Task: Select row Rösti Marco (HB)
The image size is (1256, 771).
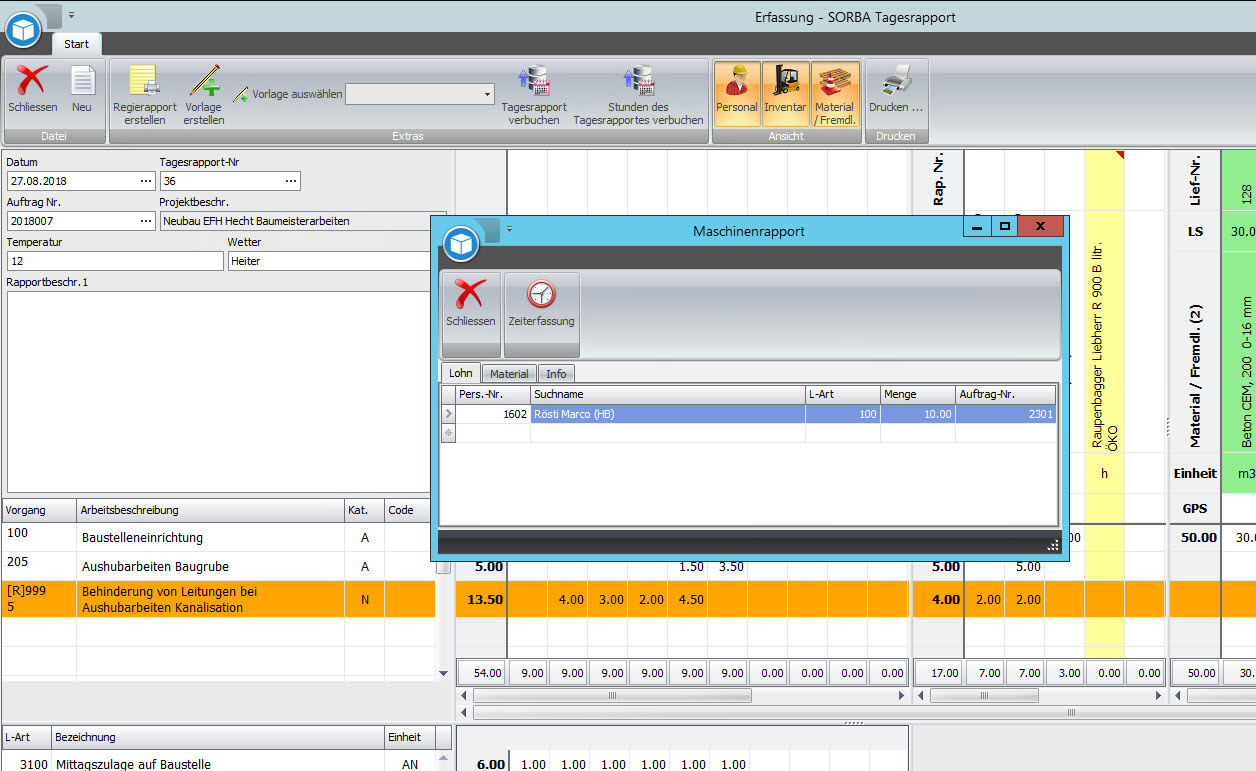Action: [748, 414]
